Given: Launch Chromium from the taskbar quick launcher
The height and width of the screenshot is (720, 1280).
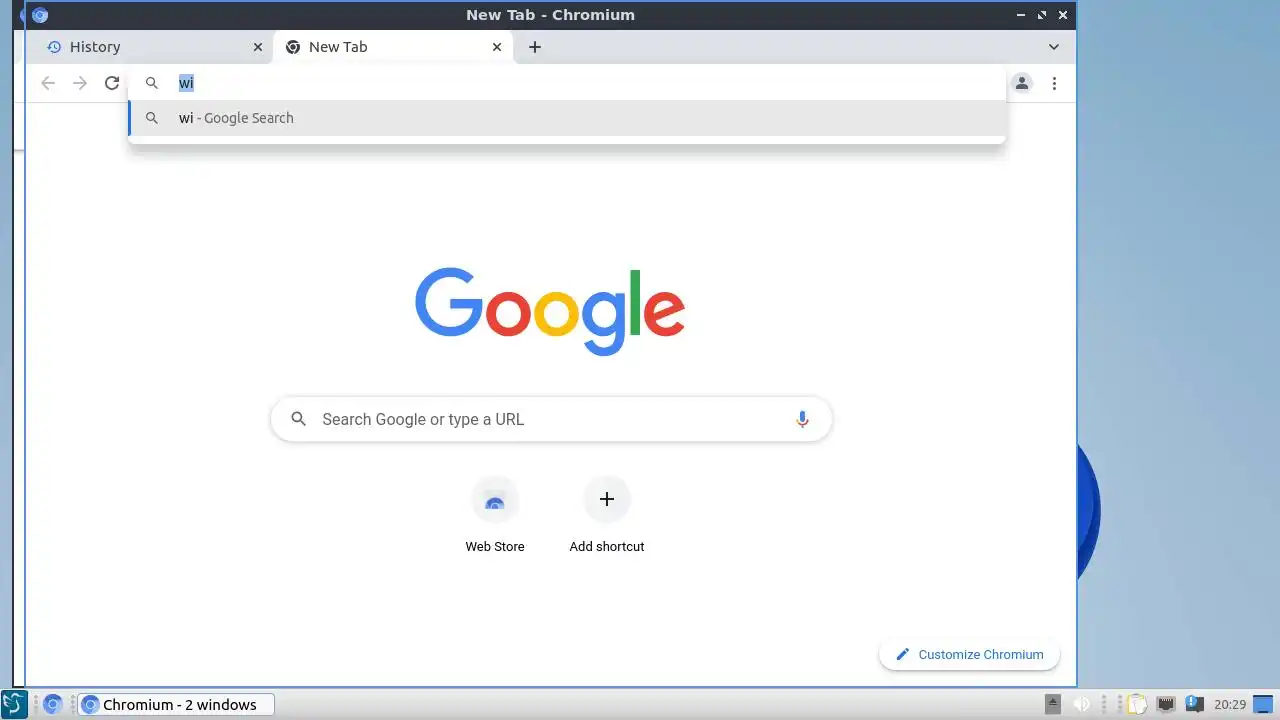Looking at the screenshot, I should (53, 704).
